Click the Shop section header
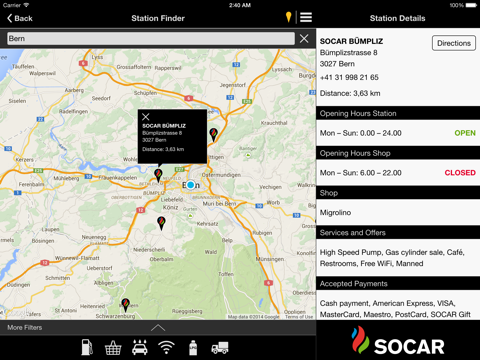The width and height of the screenshot is (480, 360). point(398,193)
